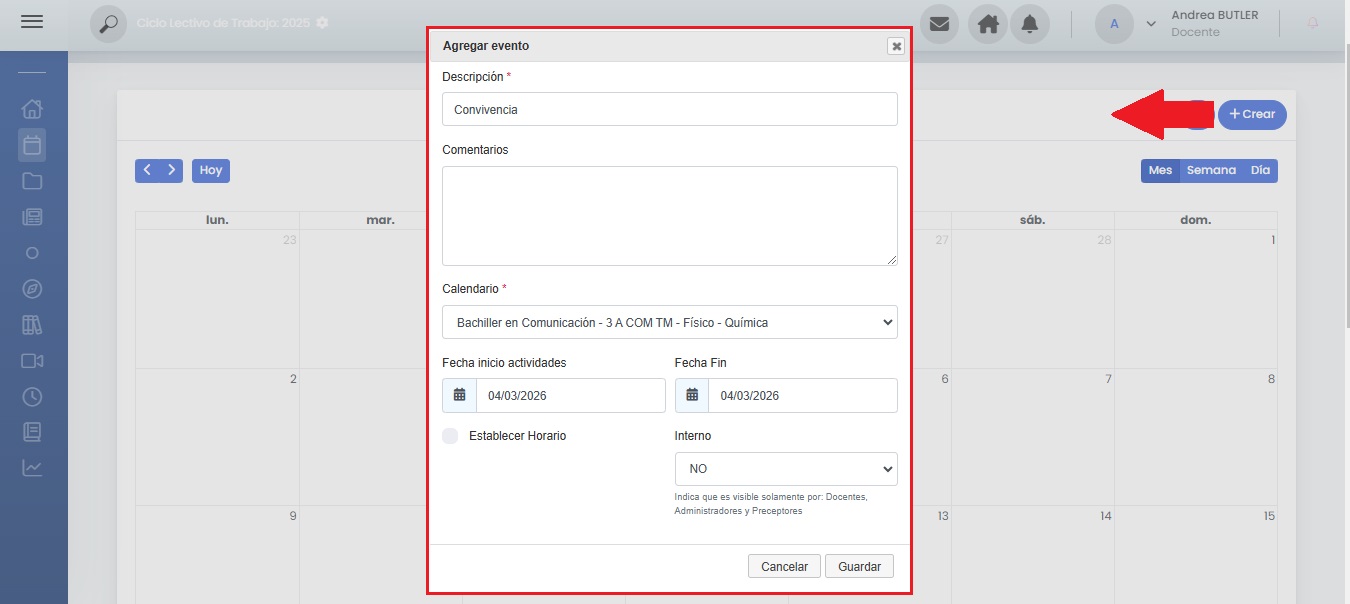Image resolution: width=1350 pixels, height=604 pixels.
Task: Open the newspaper icon in the sidebar
Action: (x=32, y=217)
